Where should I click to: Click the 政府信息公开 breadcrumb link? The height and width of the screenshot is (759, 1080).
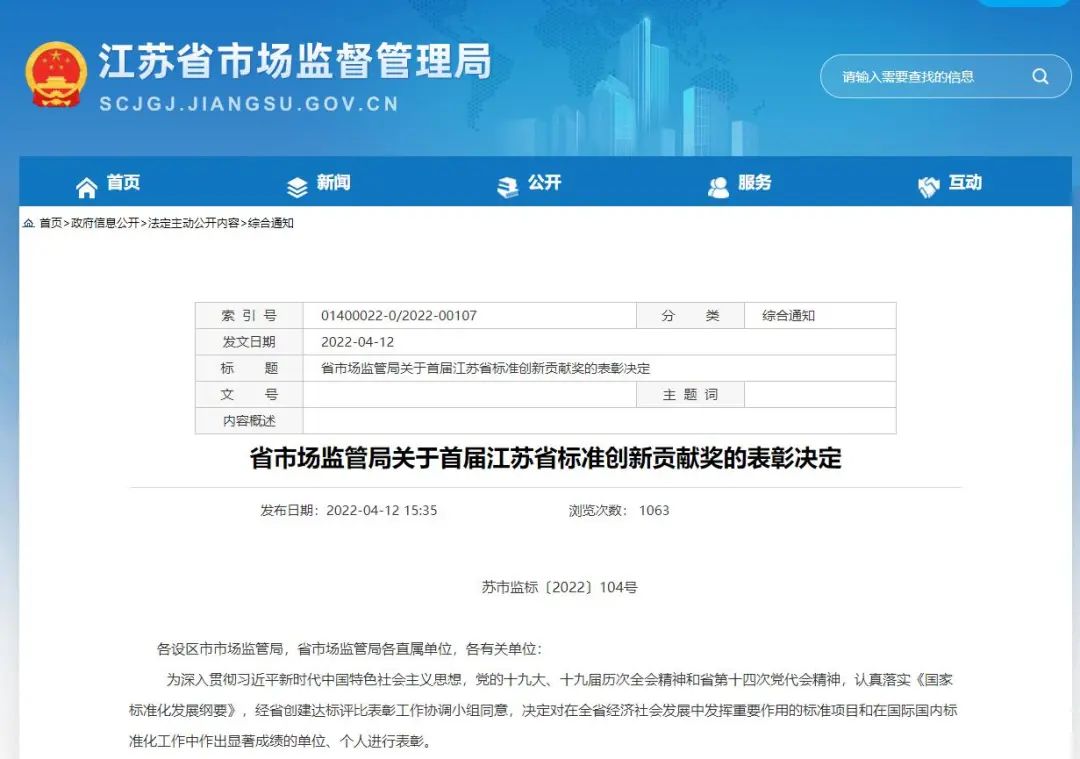pyautogui.click(x=105, y=223)
